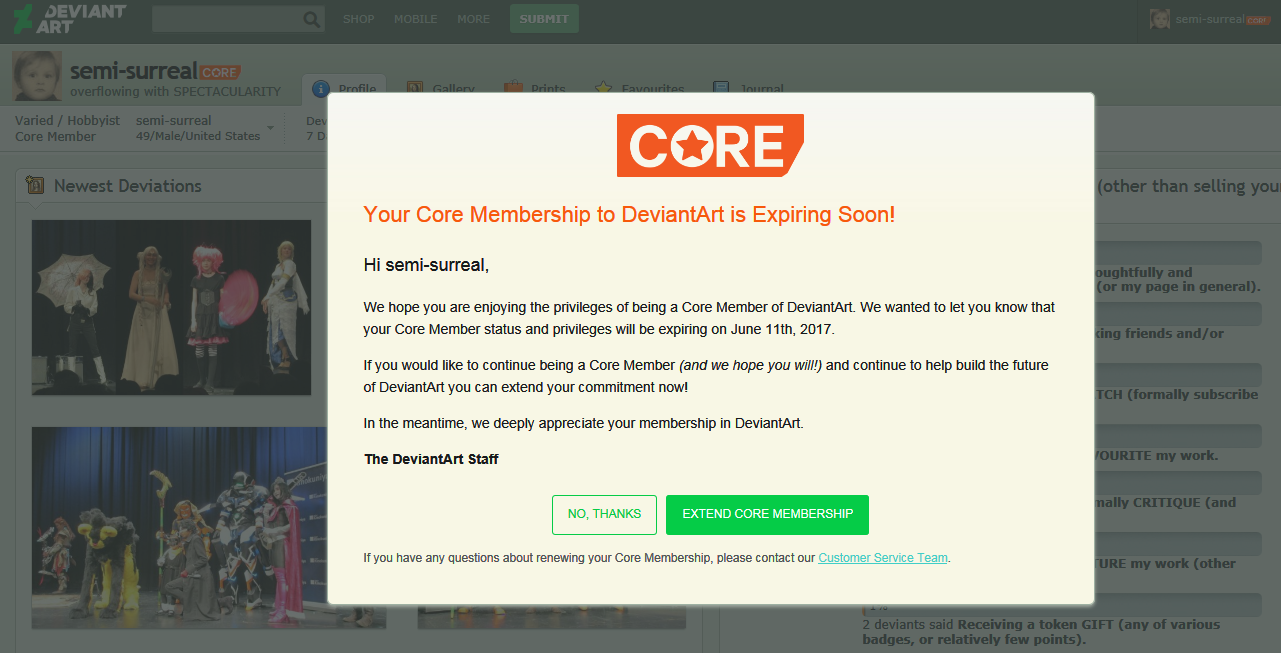Click the CORE logo in the dialog
The width and height of the screenshot is (1281, 653).
coord(710,146)
